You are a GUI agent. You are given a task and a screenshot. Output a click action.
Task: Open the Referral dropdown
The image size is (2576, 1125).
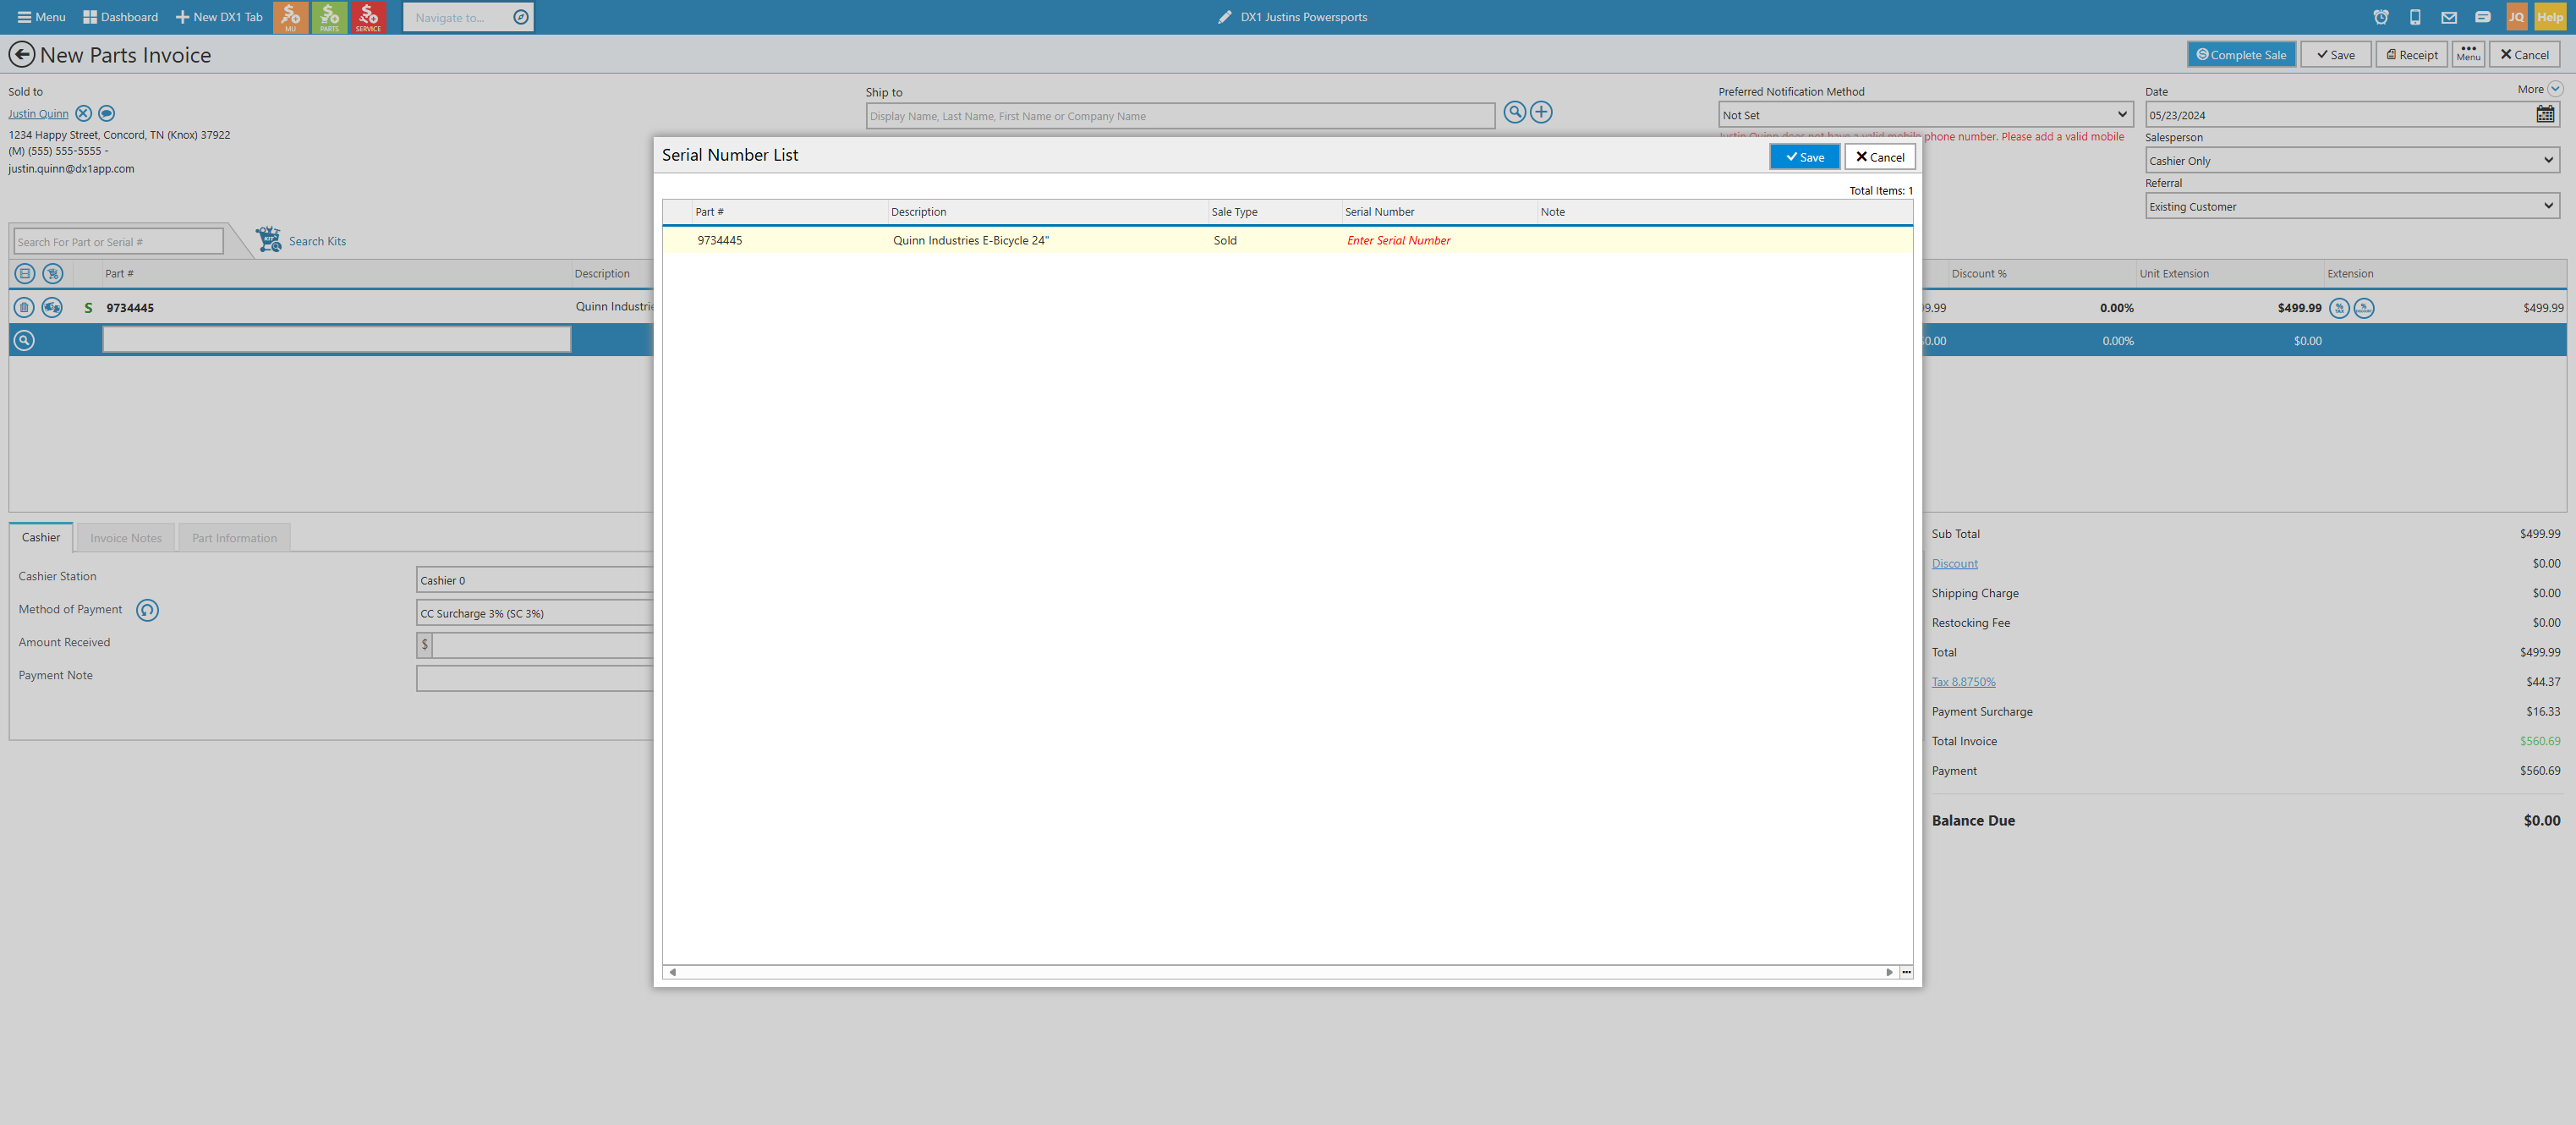pos(2352,206)
